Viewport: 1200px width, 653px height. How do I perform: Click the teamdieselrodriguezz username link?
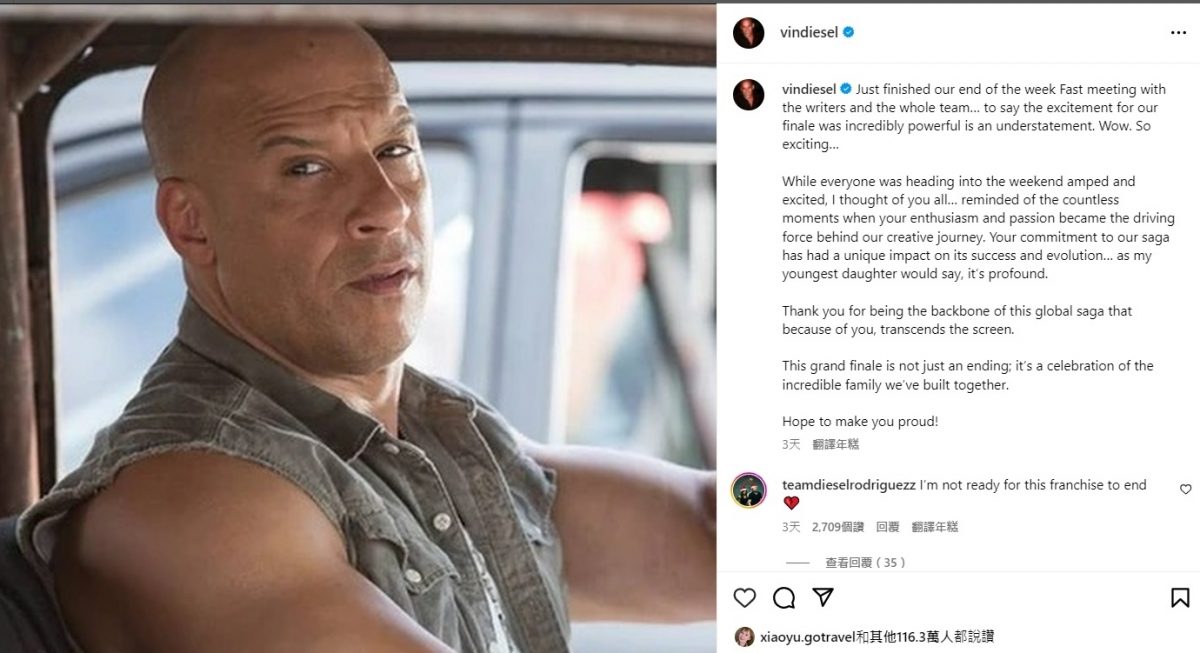pyautogui.click(x=848, y=485)
